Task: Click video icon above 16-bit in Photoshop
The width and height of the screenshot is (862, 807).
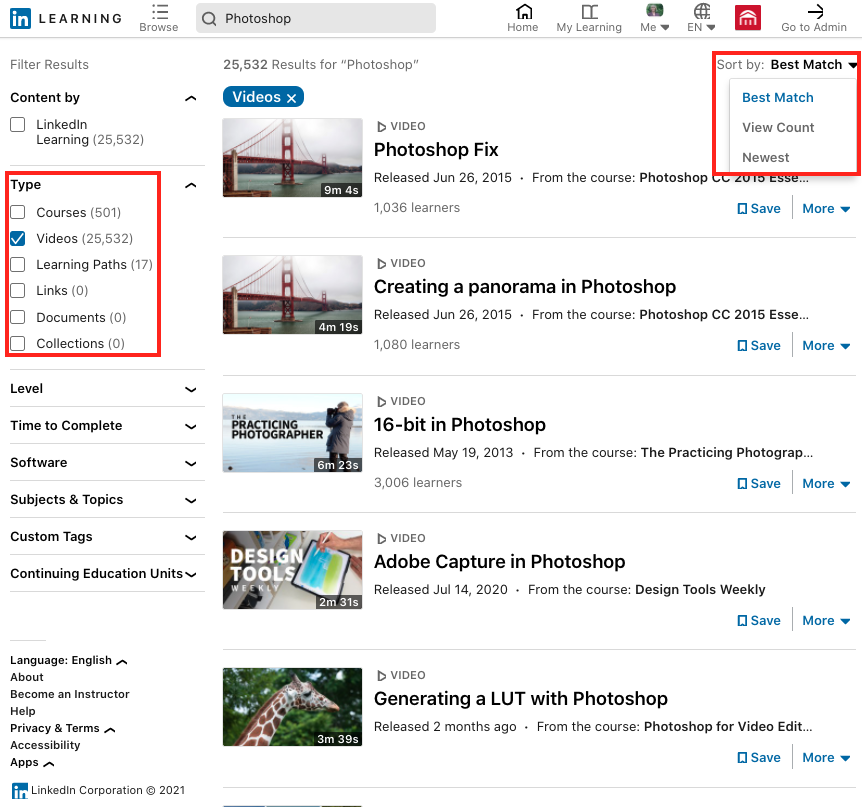Action: coord(381,401)
